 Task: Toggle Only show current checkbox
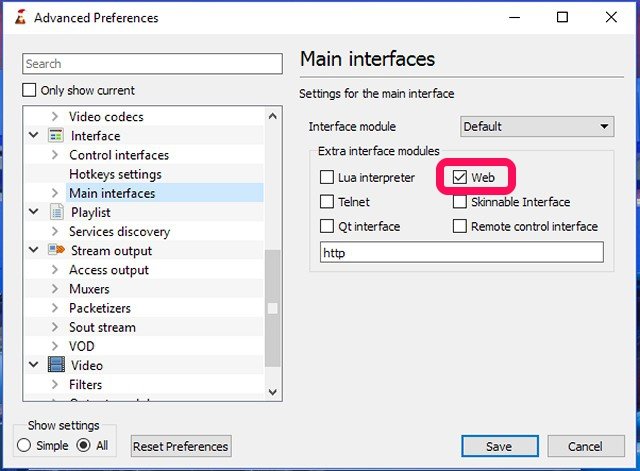30,90
